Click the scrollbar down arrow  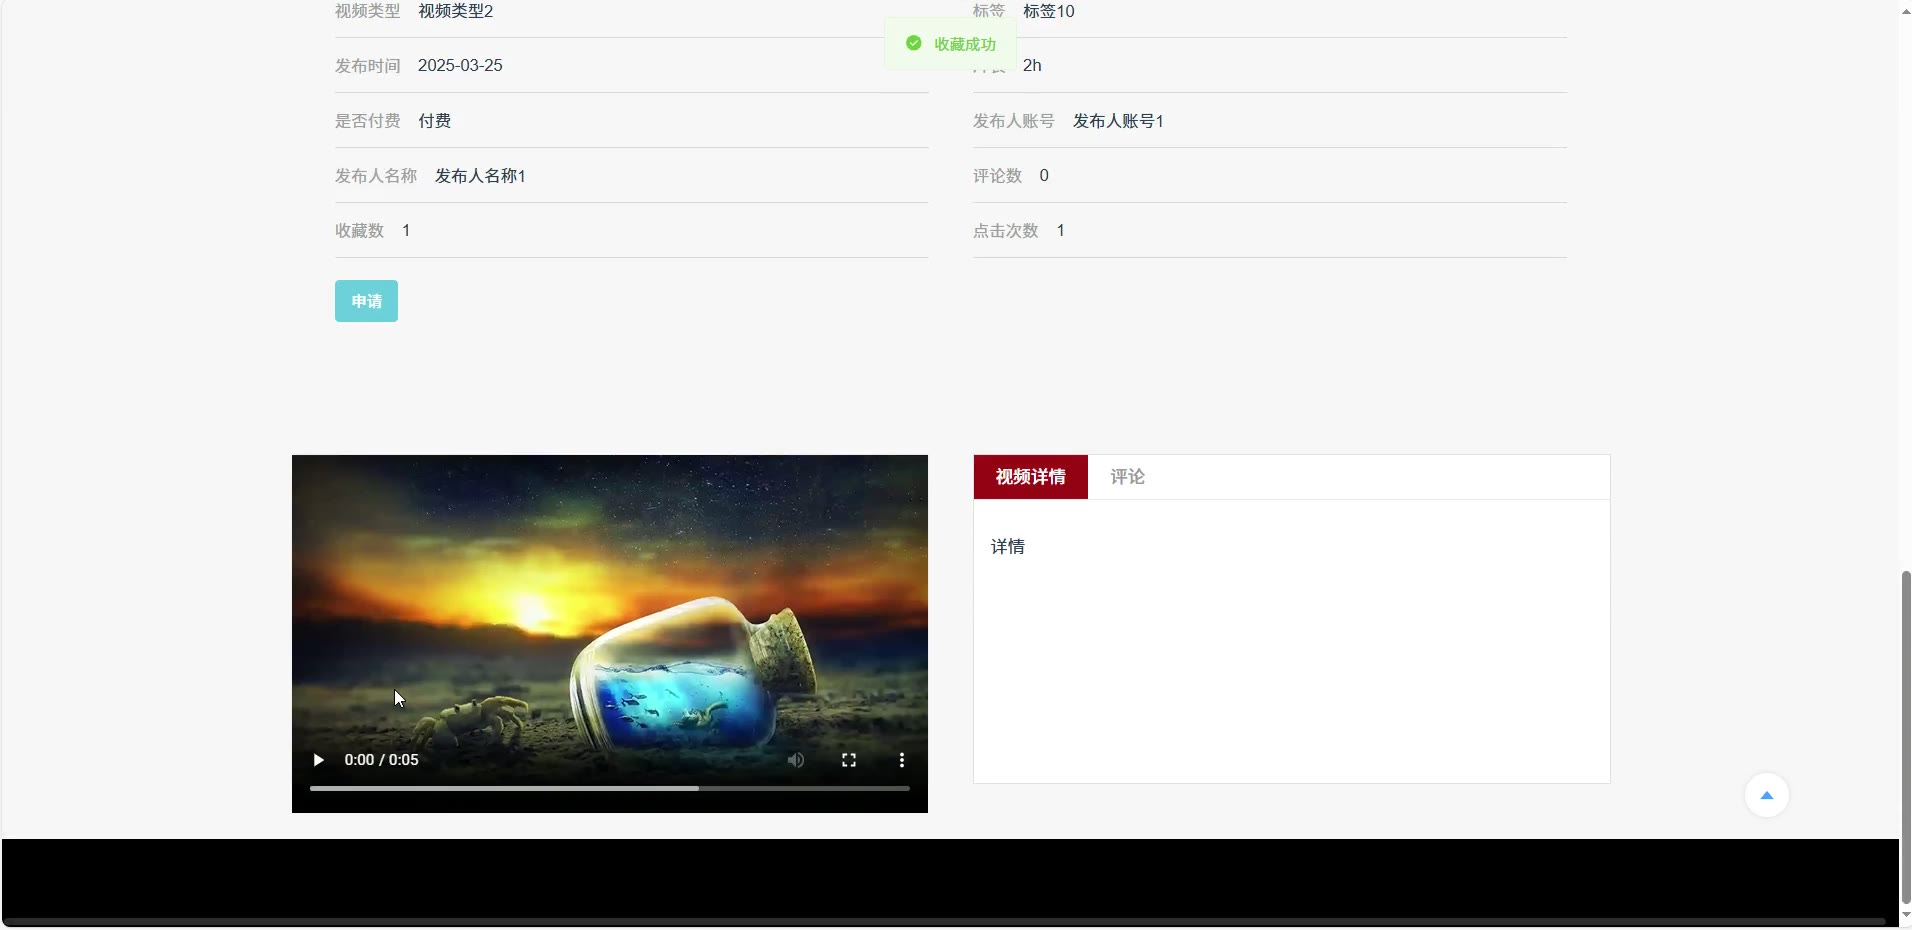click(1906, 915)
